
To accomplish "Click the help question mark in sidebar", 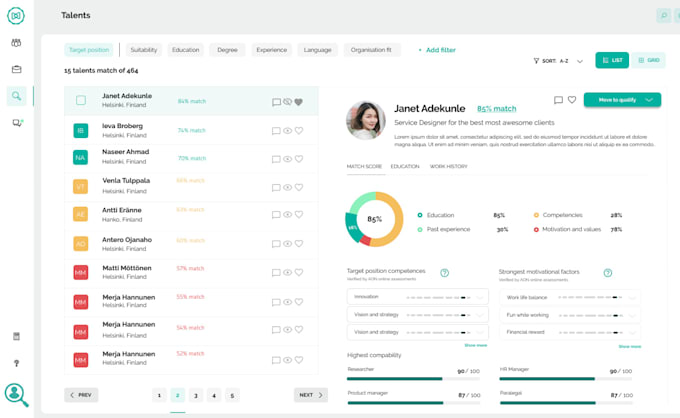I will (16, 363).
